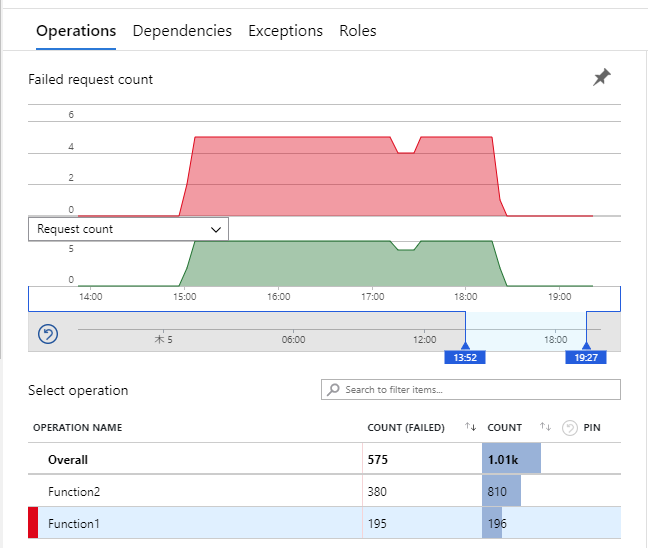The image size is (648, 548).
Task: Open the Exceptions tab
Action: tap(286, 31)
